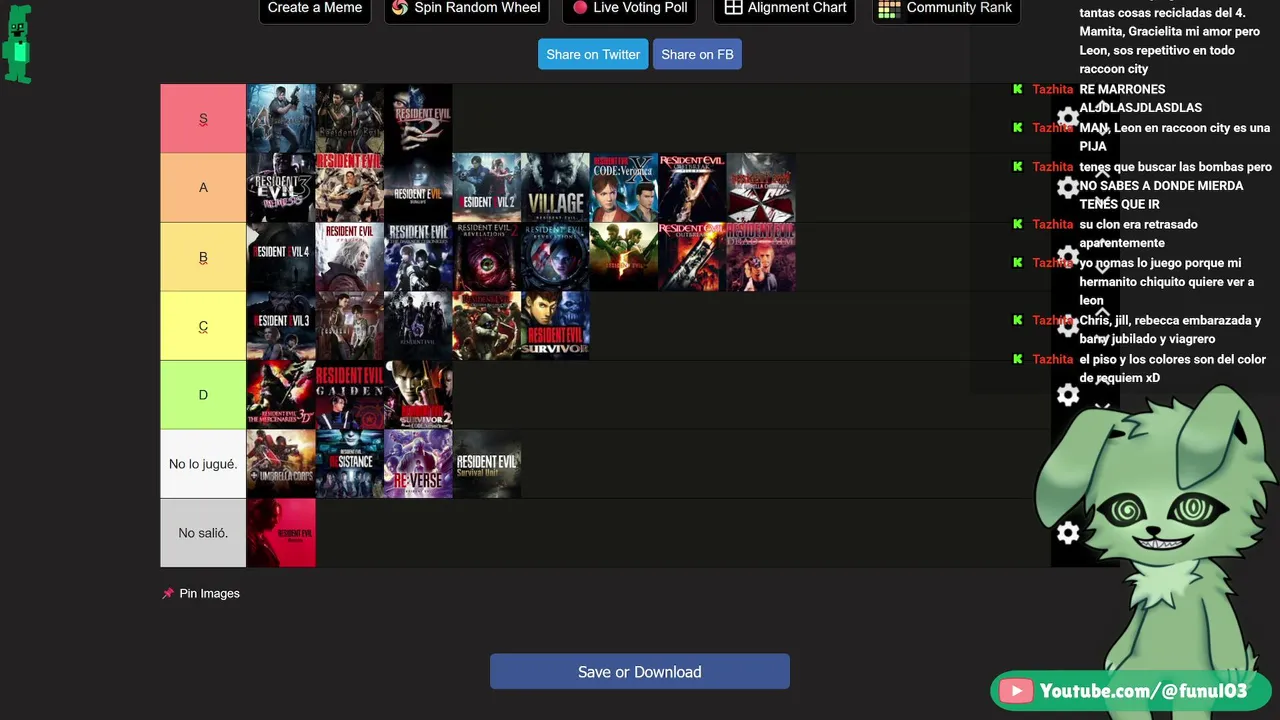Select the Resident Evil Gaiden cover
Screen dimensions: 1280x720
point(350,395)
